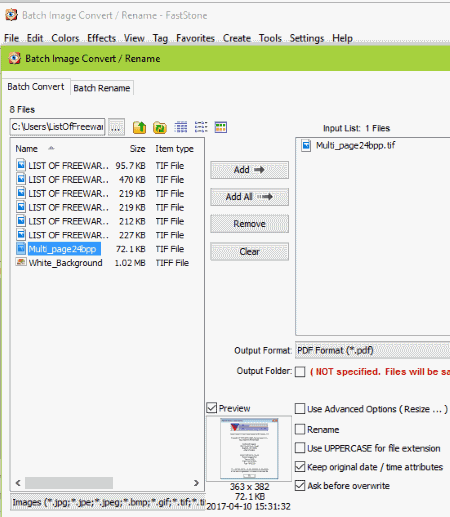The width and height of the screenshot is (450, 517).
Task: Click the Clear button
Action: pos(249,251)
